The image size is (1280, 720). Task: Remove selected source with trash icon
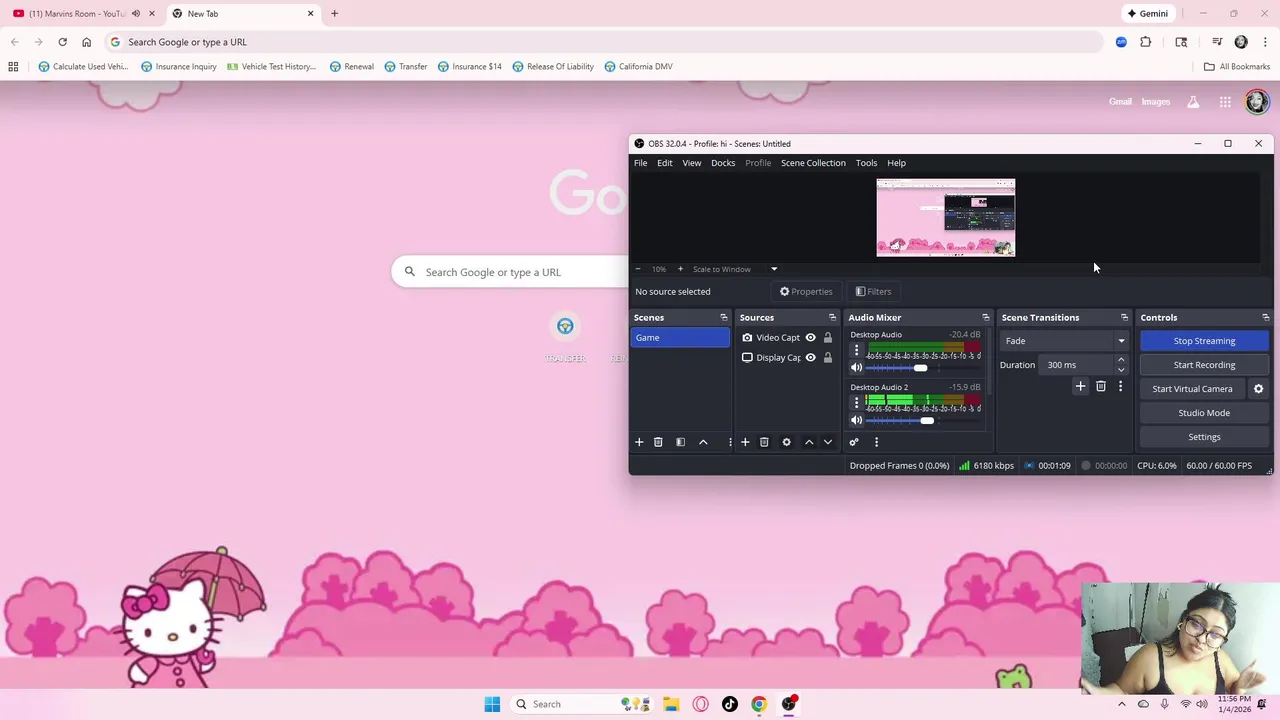764,442
